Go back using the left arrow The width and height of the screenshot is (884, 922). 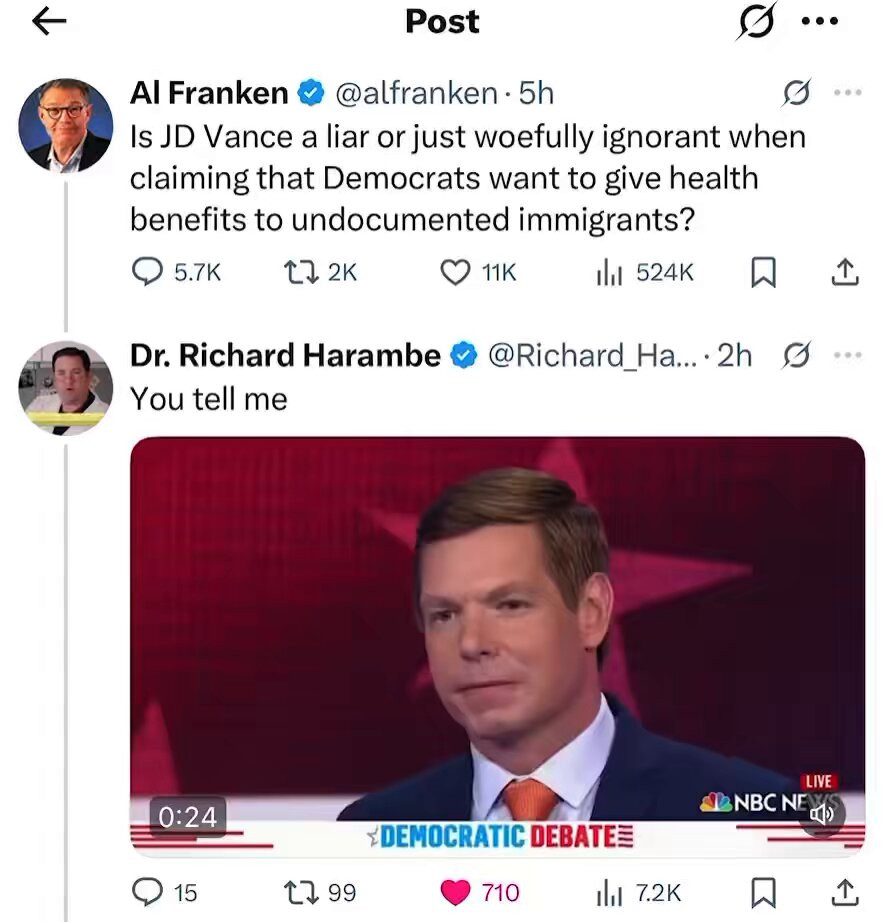(48, 23)
